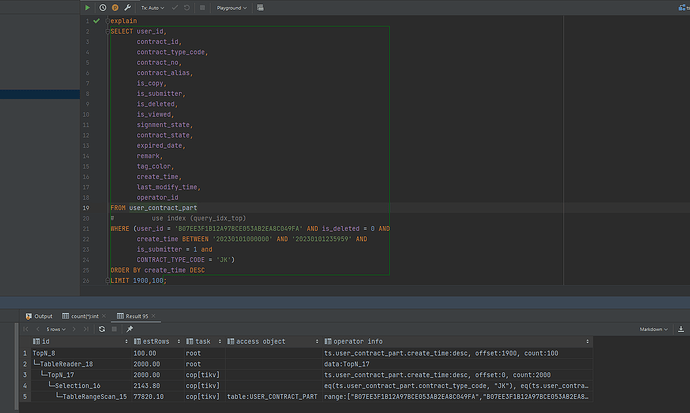Open the Tx: Auto transaction mode dropdown
Screen dimensions: 690x413
pos(152,8)
